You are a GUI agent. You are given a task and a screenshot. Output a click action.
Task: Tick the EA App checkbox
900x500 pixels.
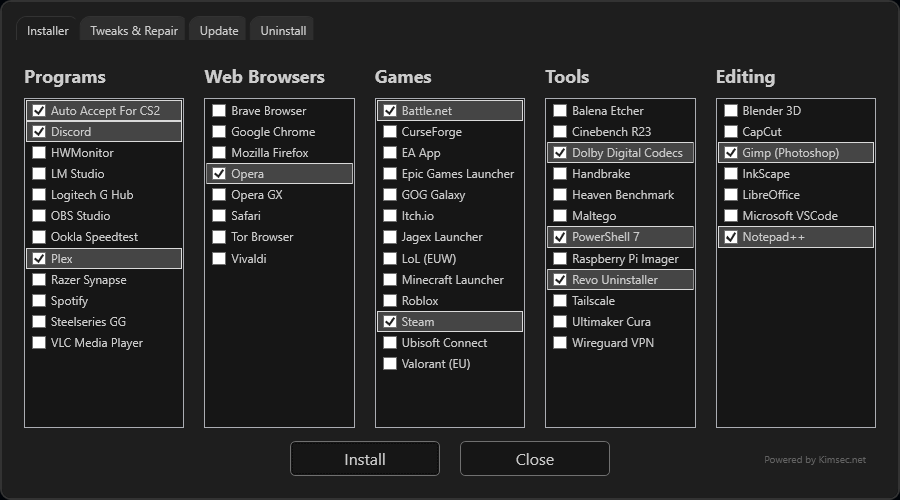click(390, 153)
